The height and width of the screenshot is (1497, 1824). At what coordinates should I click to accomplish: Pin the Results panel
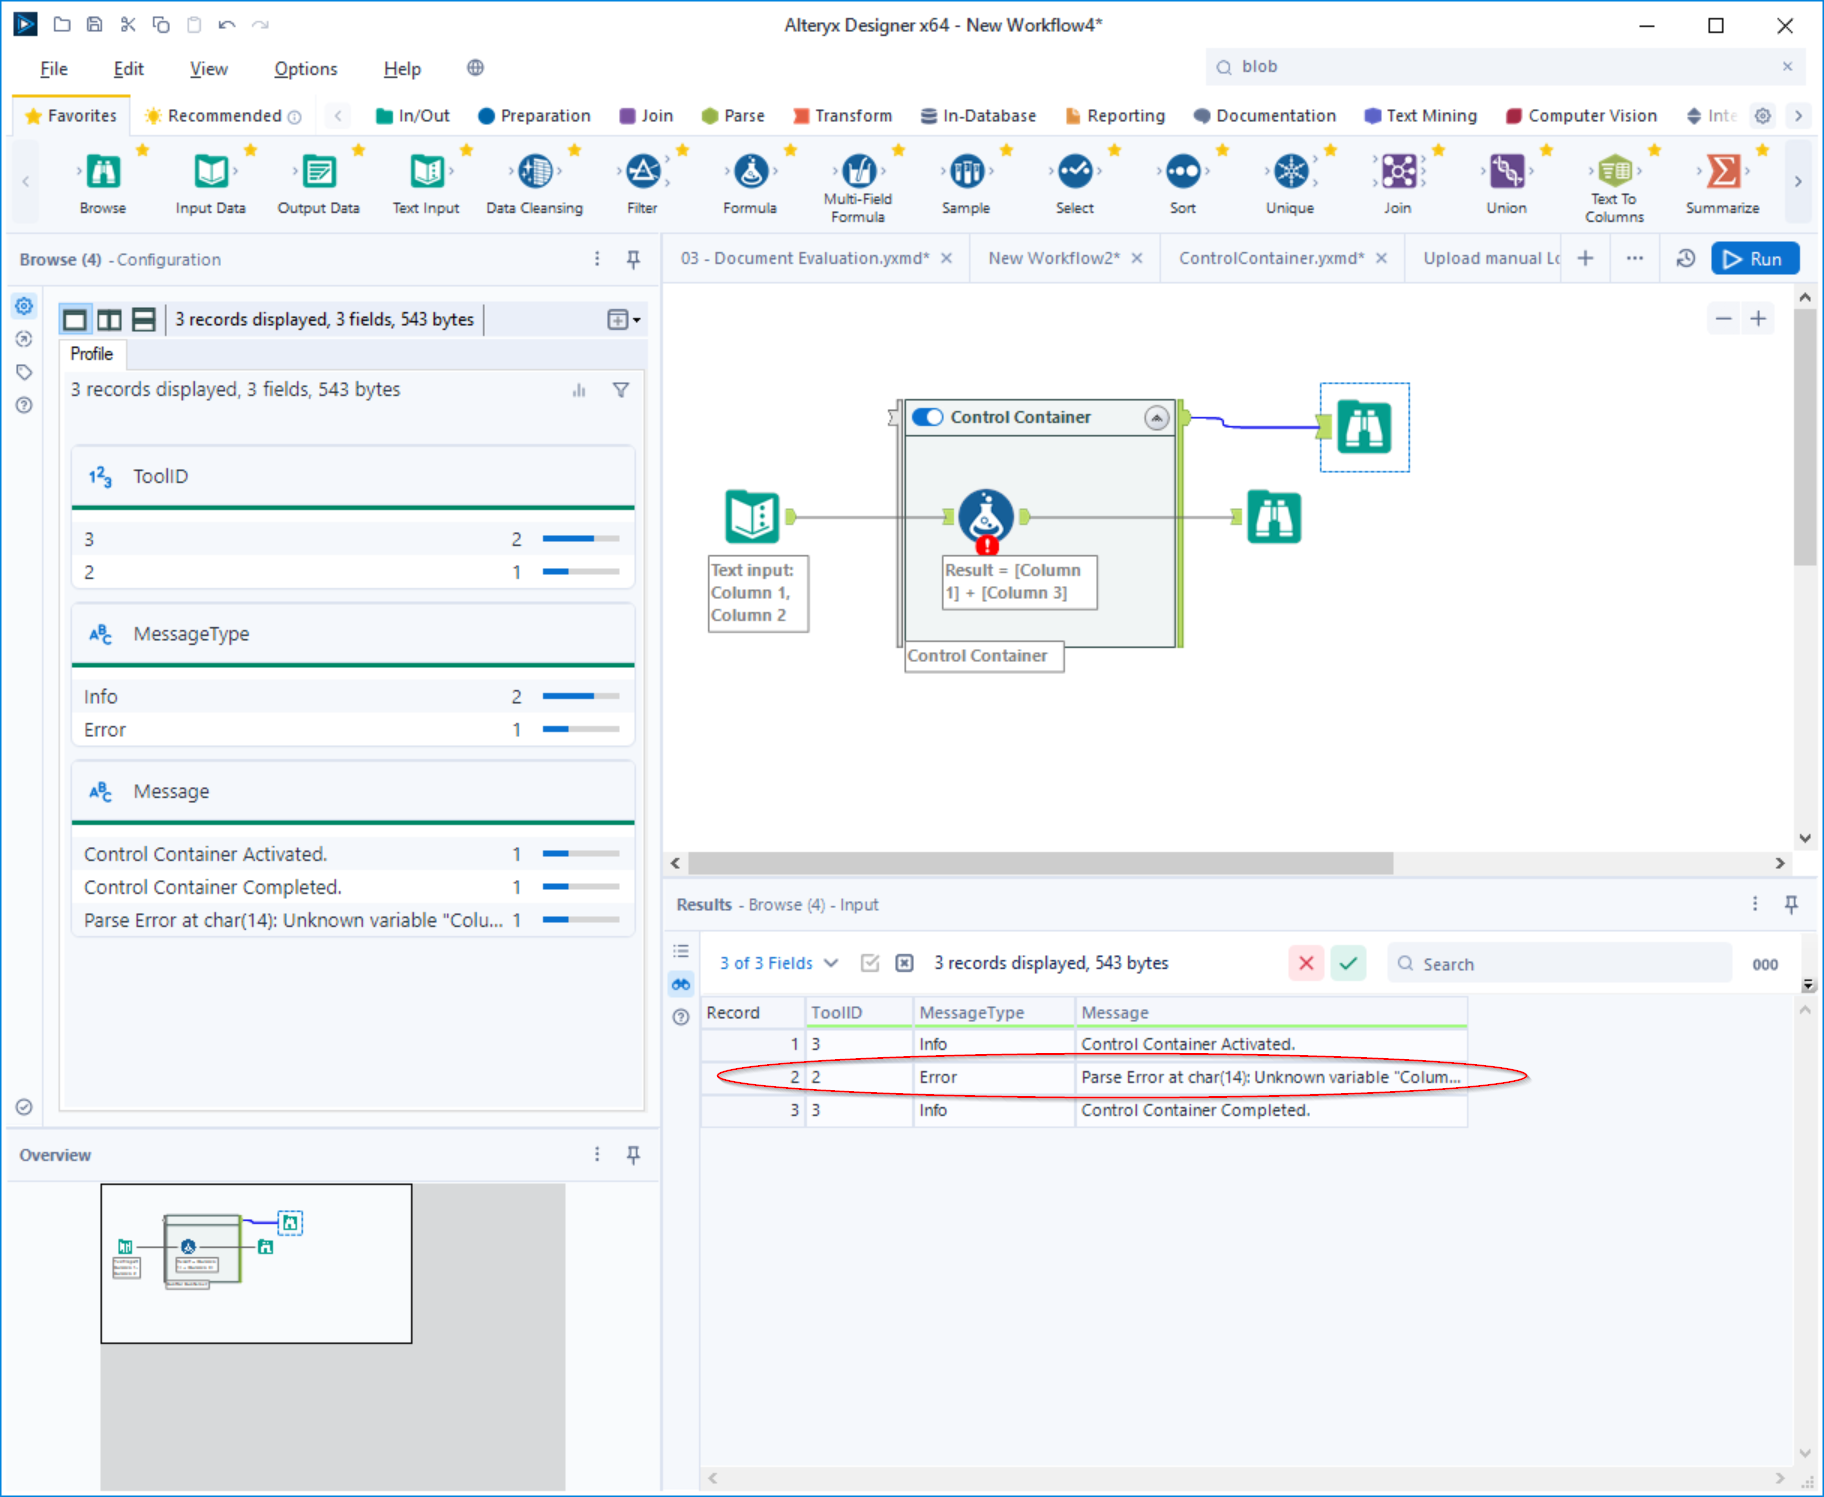[x=1792, y=904]
